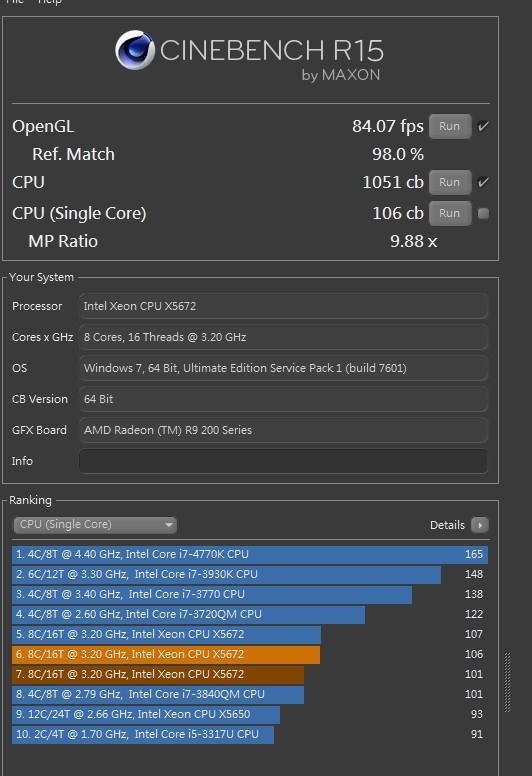Select the i5-3317U ranking entry
532x776 pixels.
(x=143, y=734)
